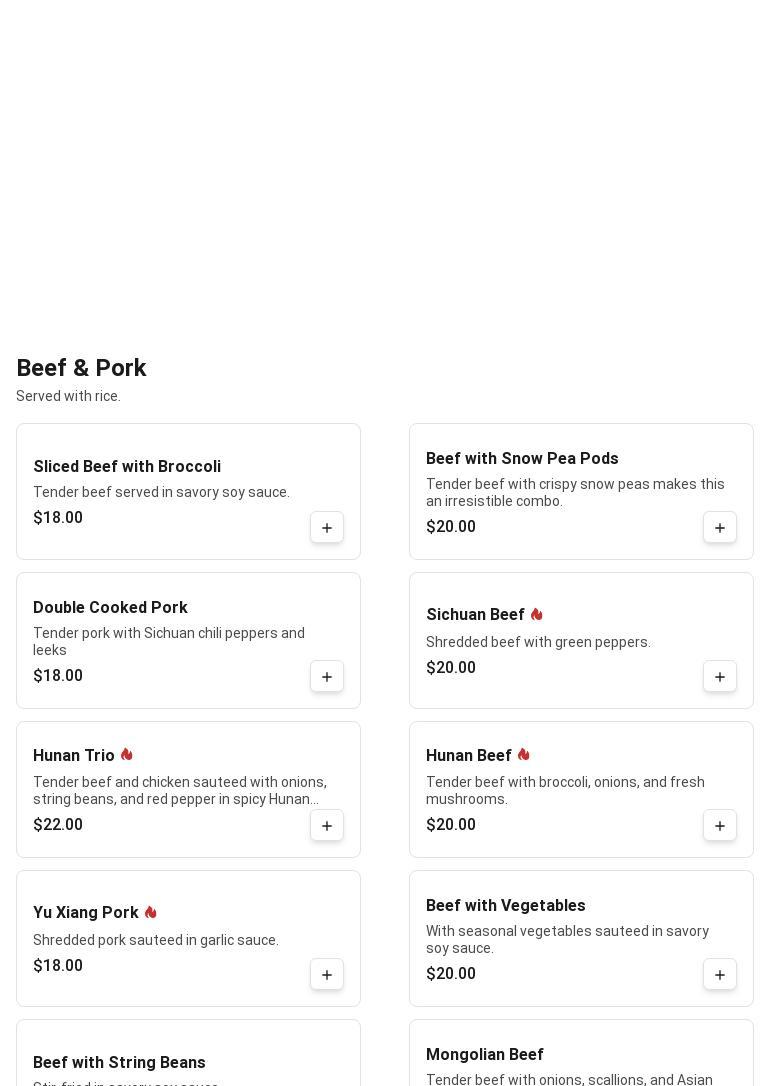770x1086 pixels.
Task: Click plus button for Sichuan Beef
Action: point(720,677)
